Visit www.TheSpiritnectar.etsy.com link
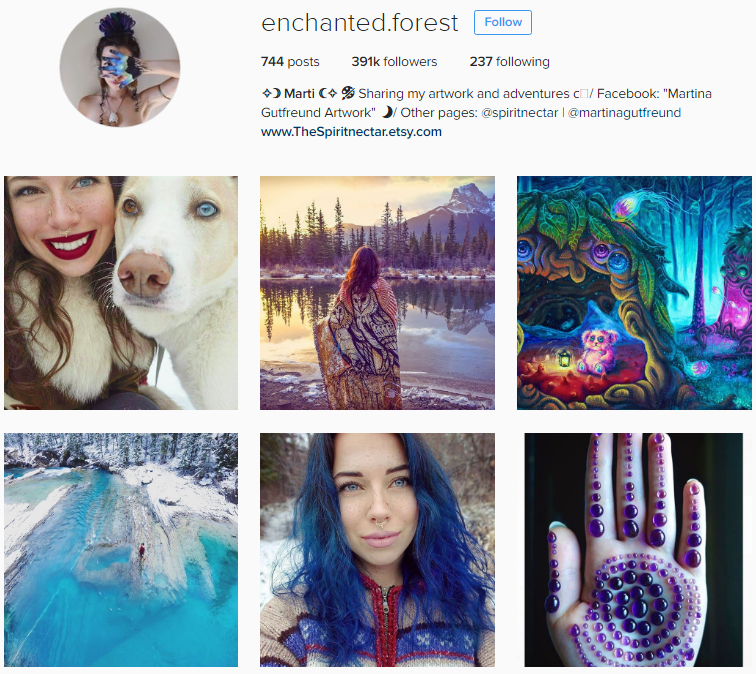 [x=351, y=132]
